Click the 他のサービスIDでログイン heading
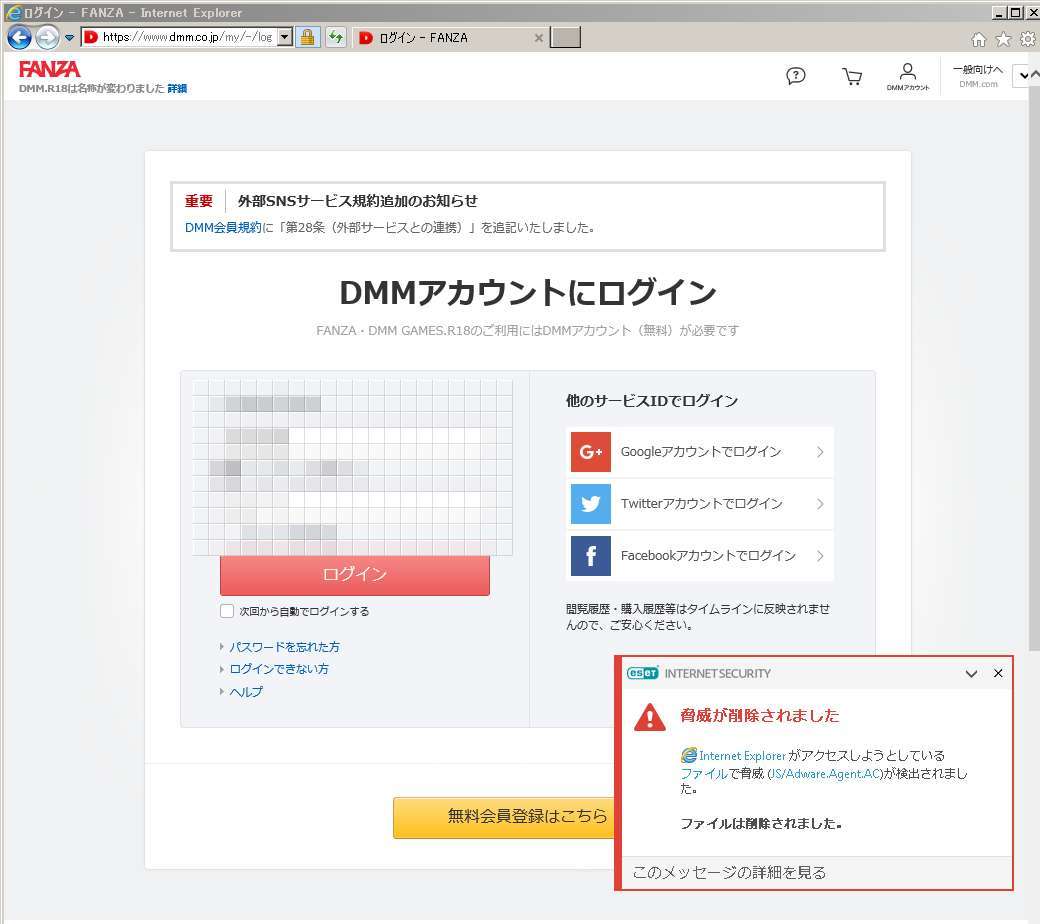Screen dimensions: 1040x924 tap(651, 401)
